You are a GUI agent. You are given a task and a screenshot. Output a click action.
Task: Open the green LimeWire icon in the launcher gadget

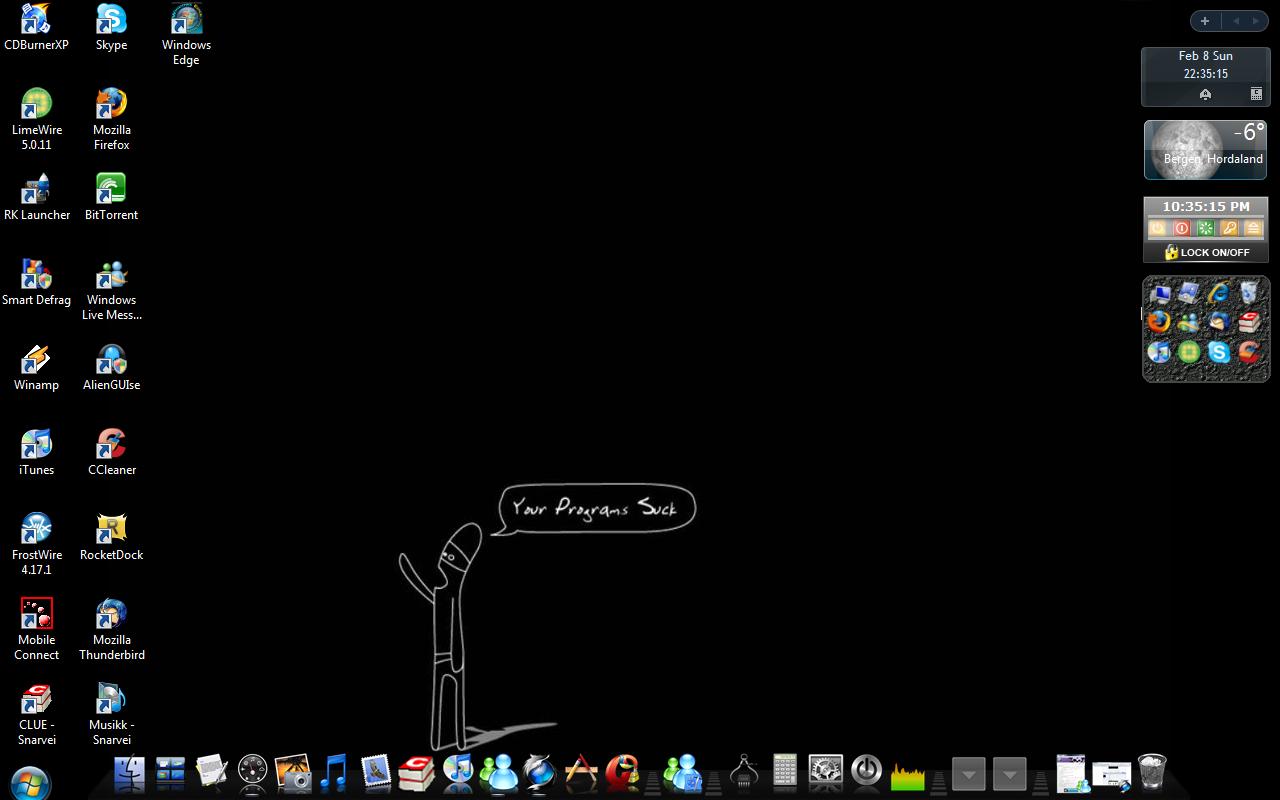click(1189, 352)
